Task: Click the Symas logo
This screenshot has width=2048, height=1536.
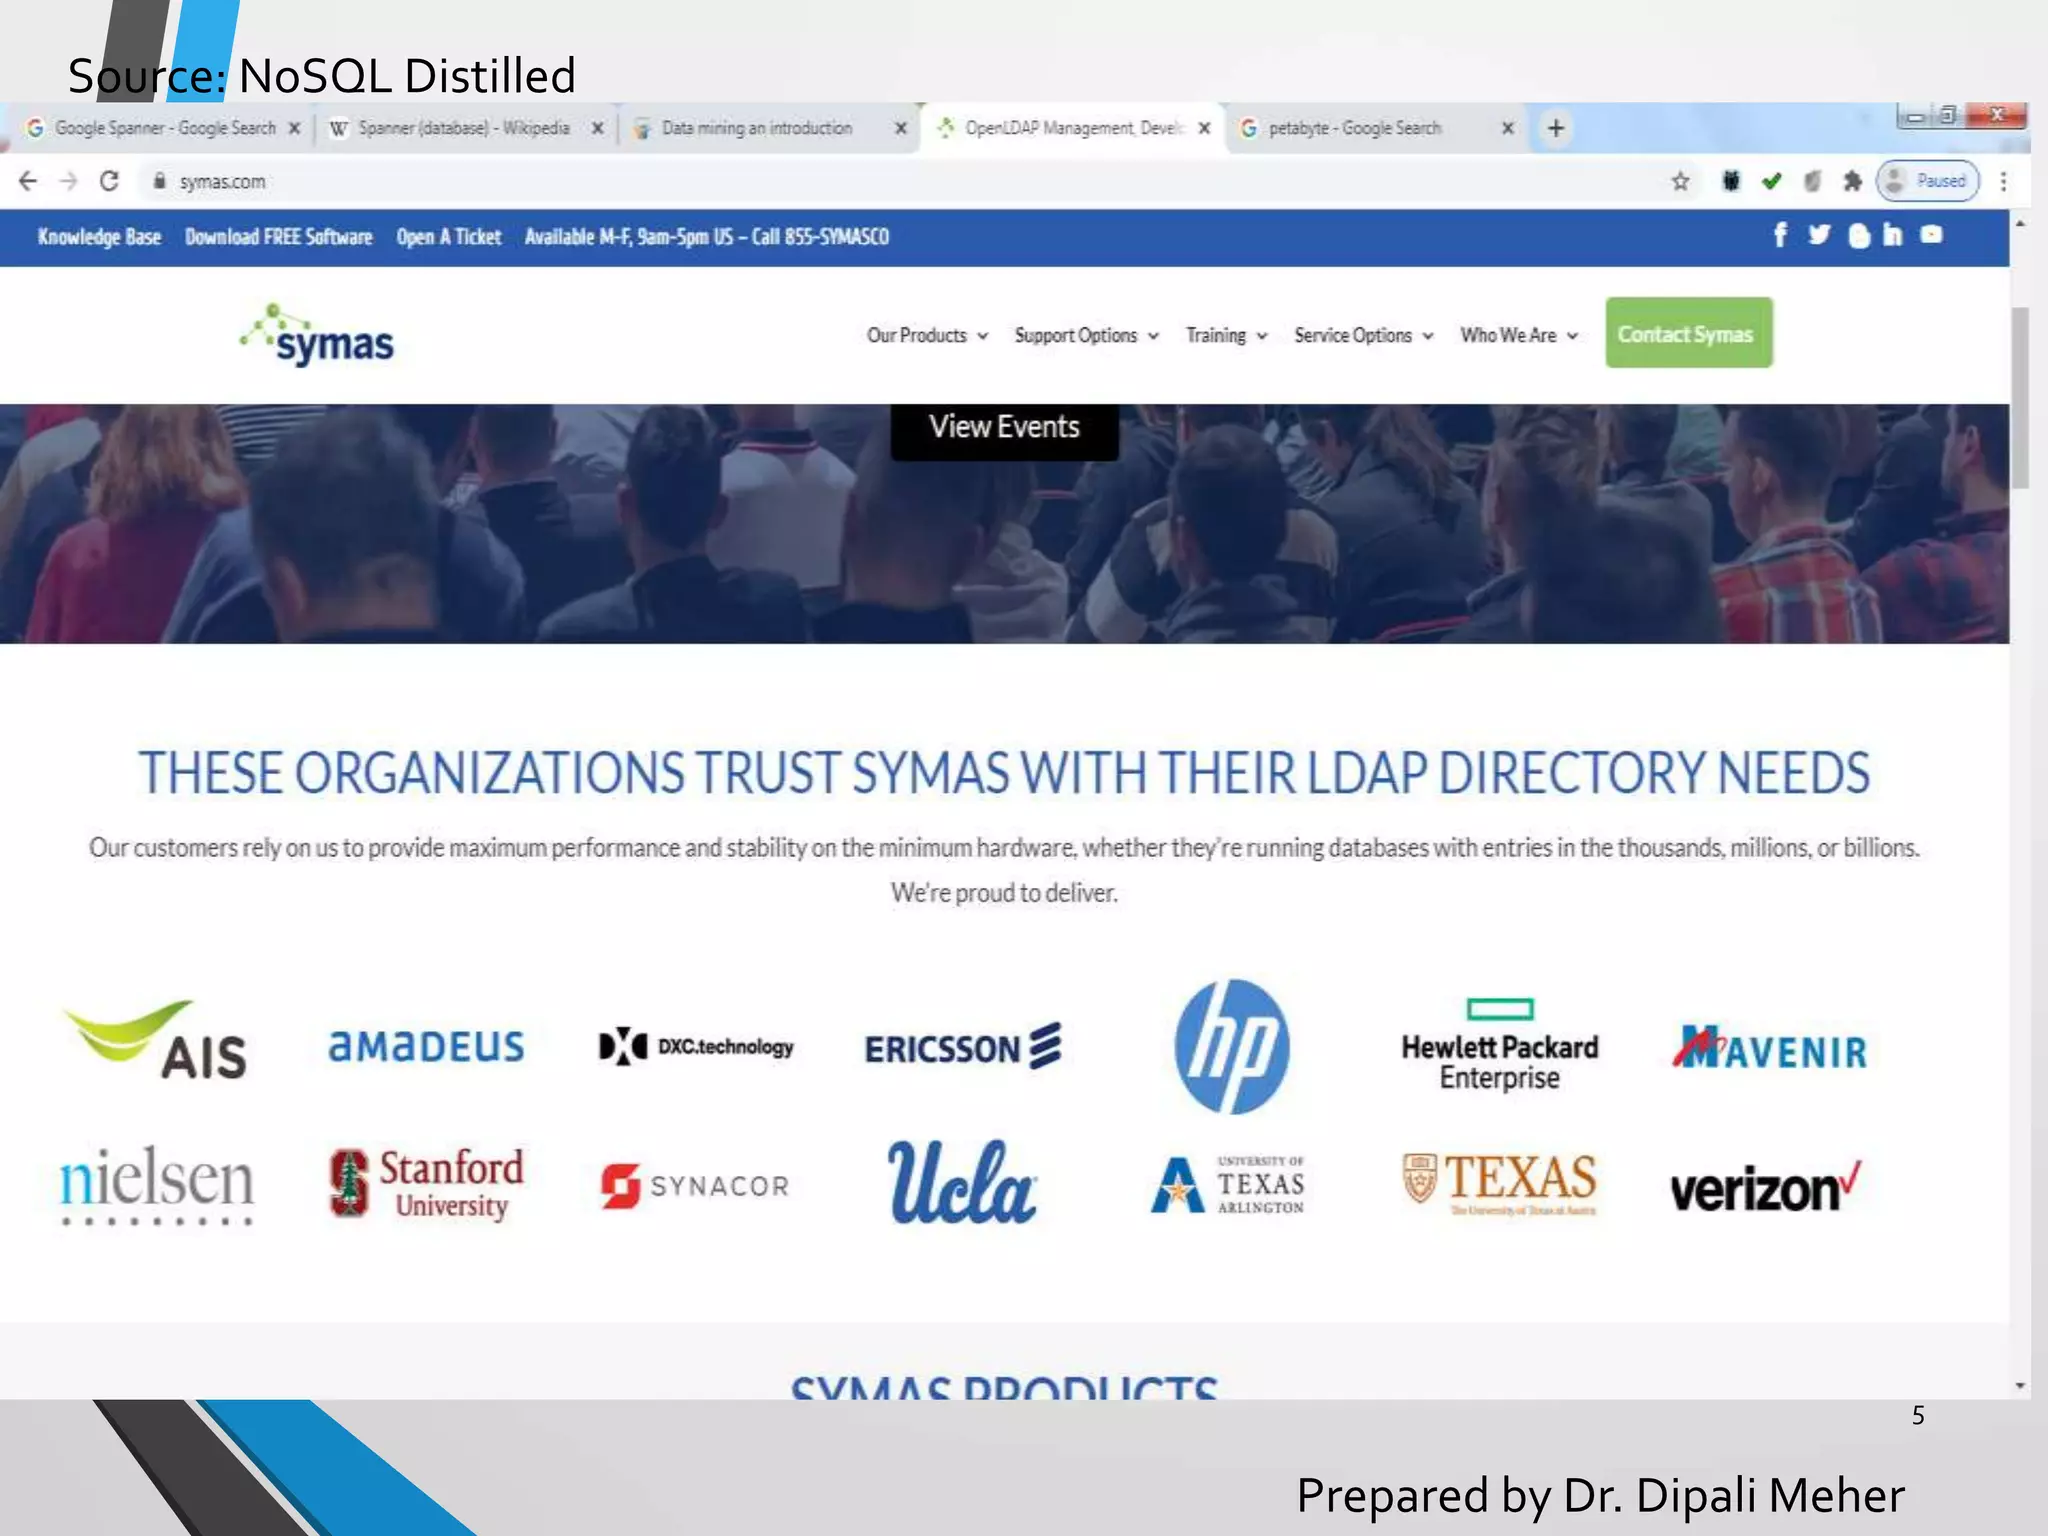Action: tap(317, 335)
